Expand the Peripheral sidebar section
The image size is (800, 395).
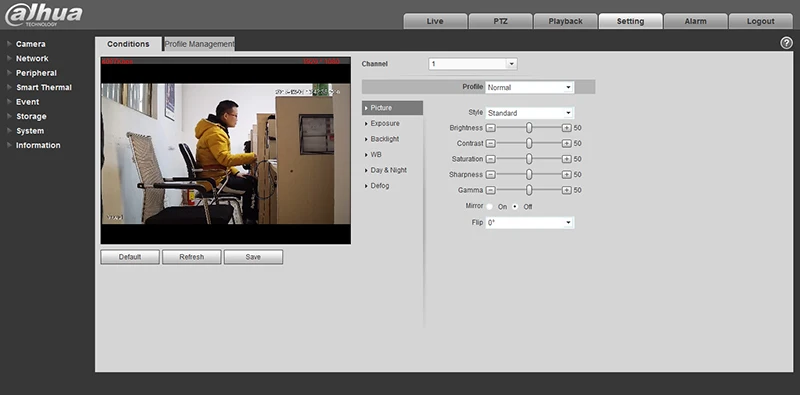36,73
